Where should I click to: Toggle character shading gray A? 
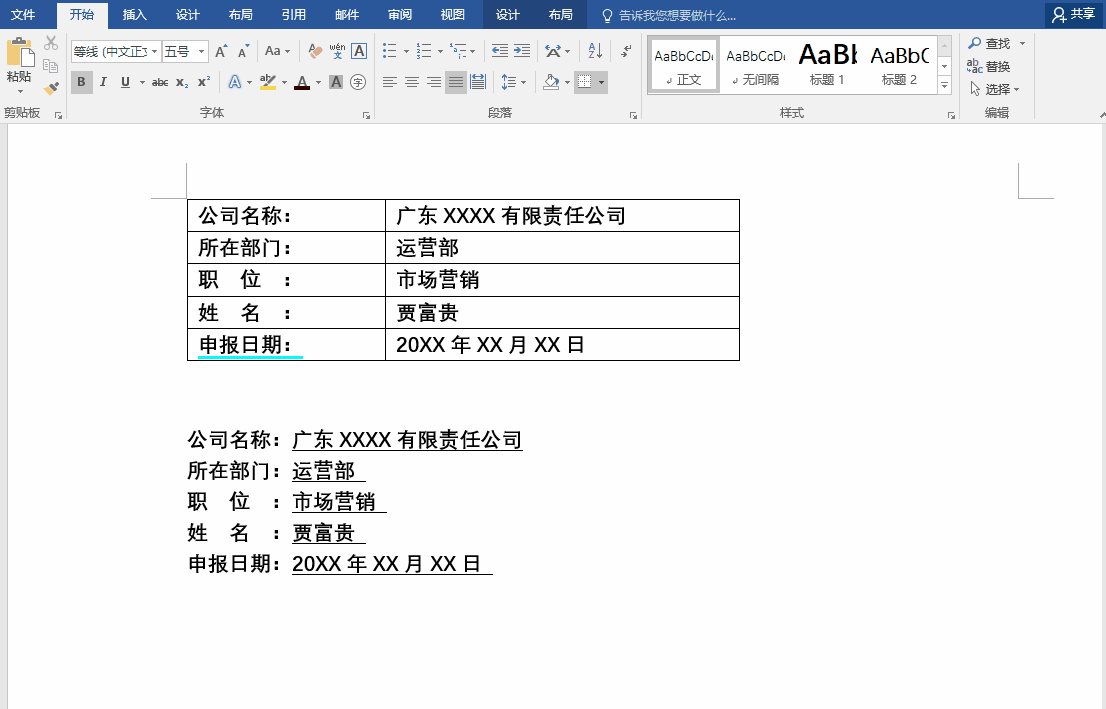coord(336,83)
